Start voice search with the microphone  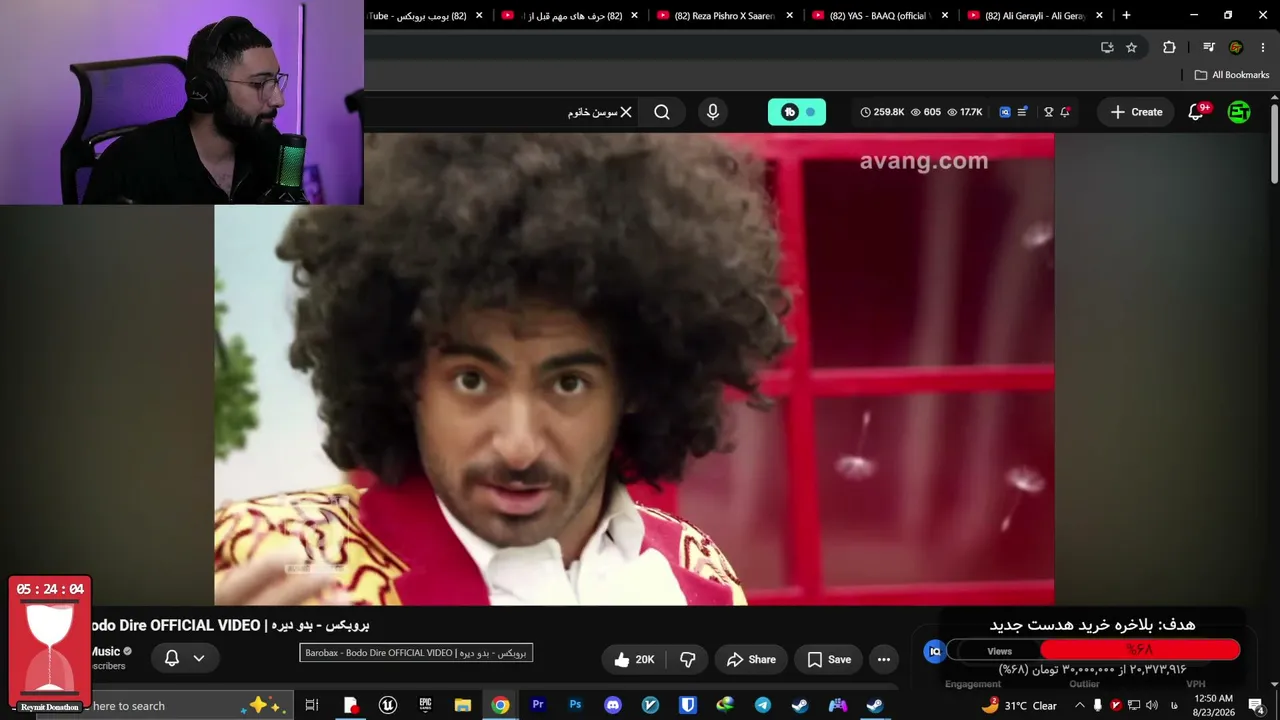pyautogui.click(x=713, y=112)
